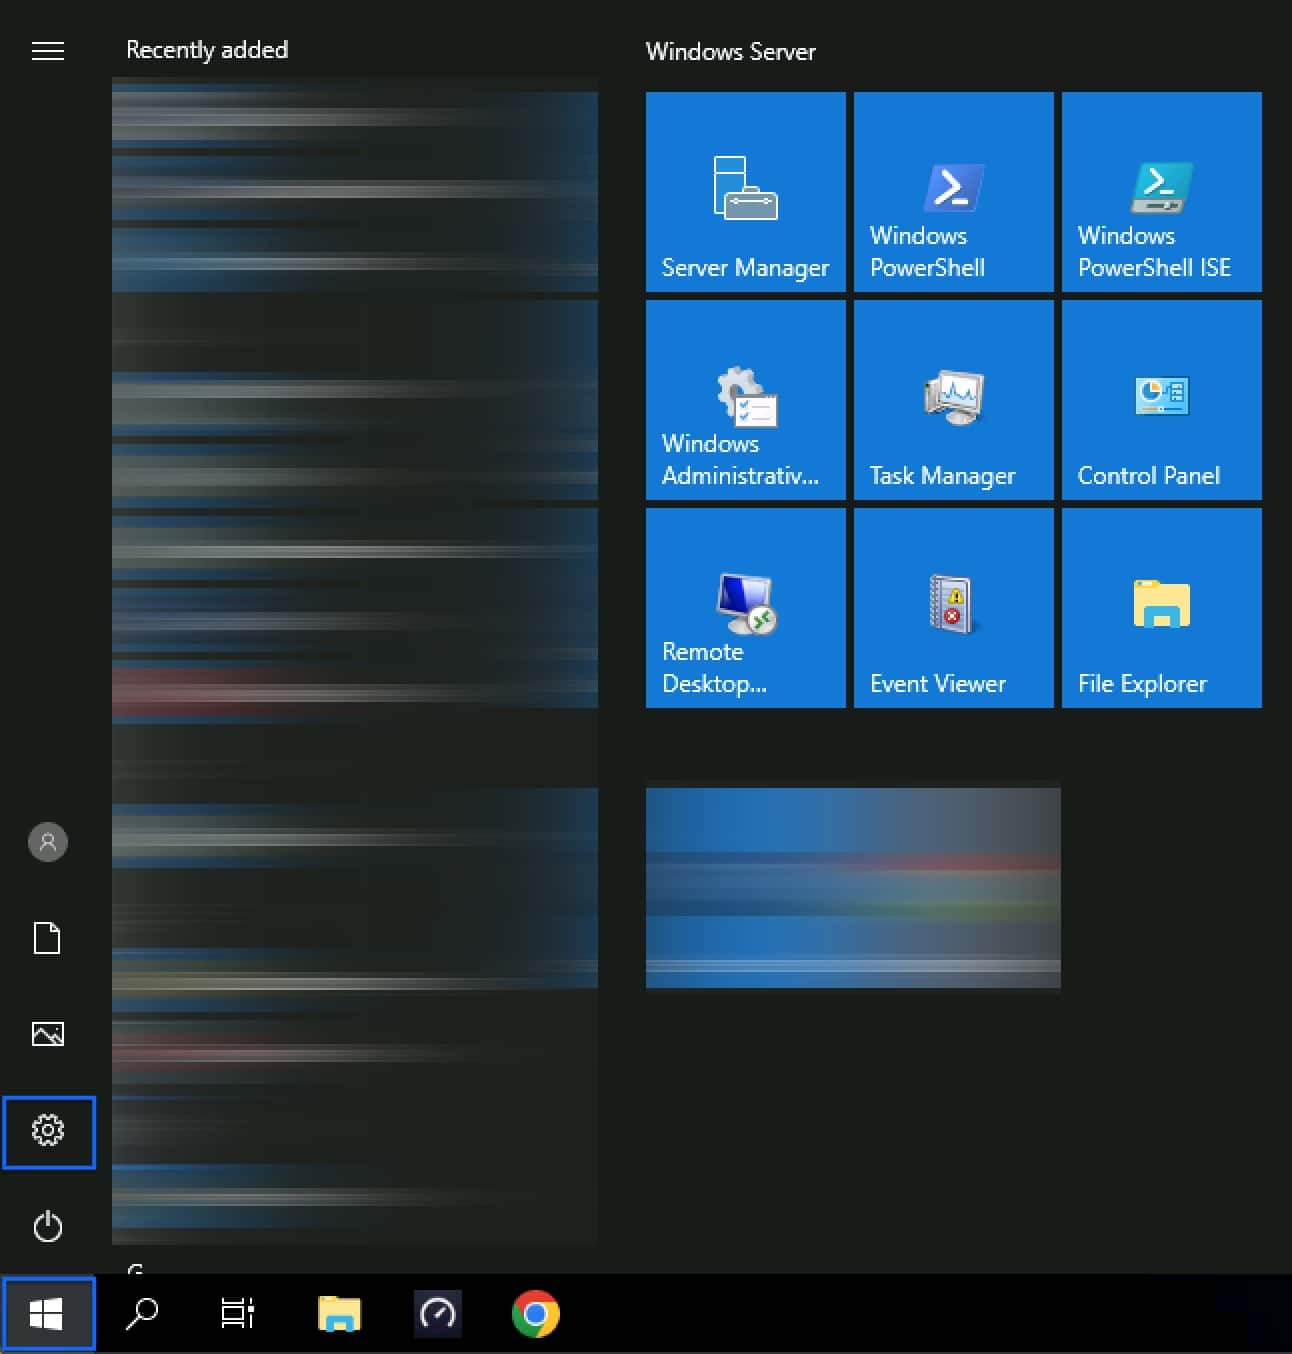Open the speedometer app on the taskbar
The width and height of the screenshot is (1292, 1354).
[438, 1314]
